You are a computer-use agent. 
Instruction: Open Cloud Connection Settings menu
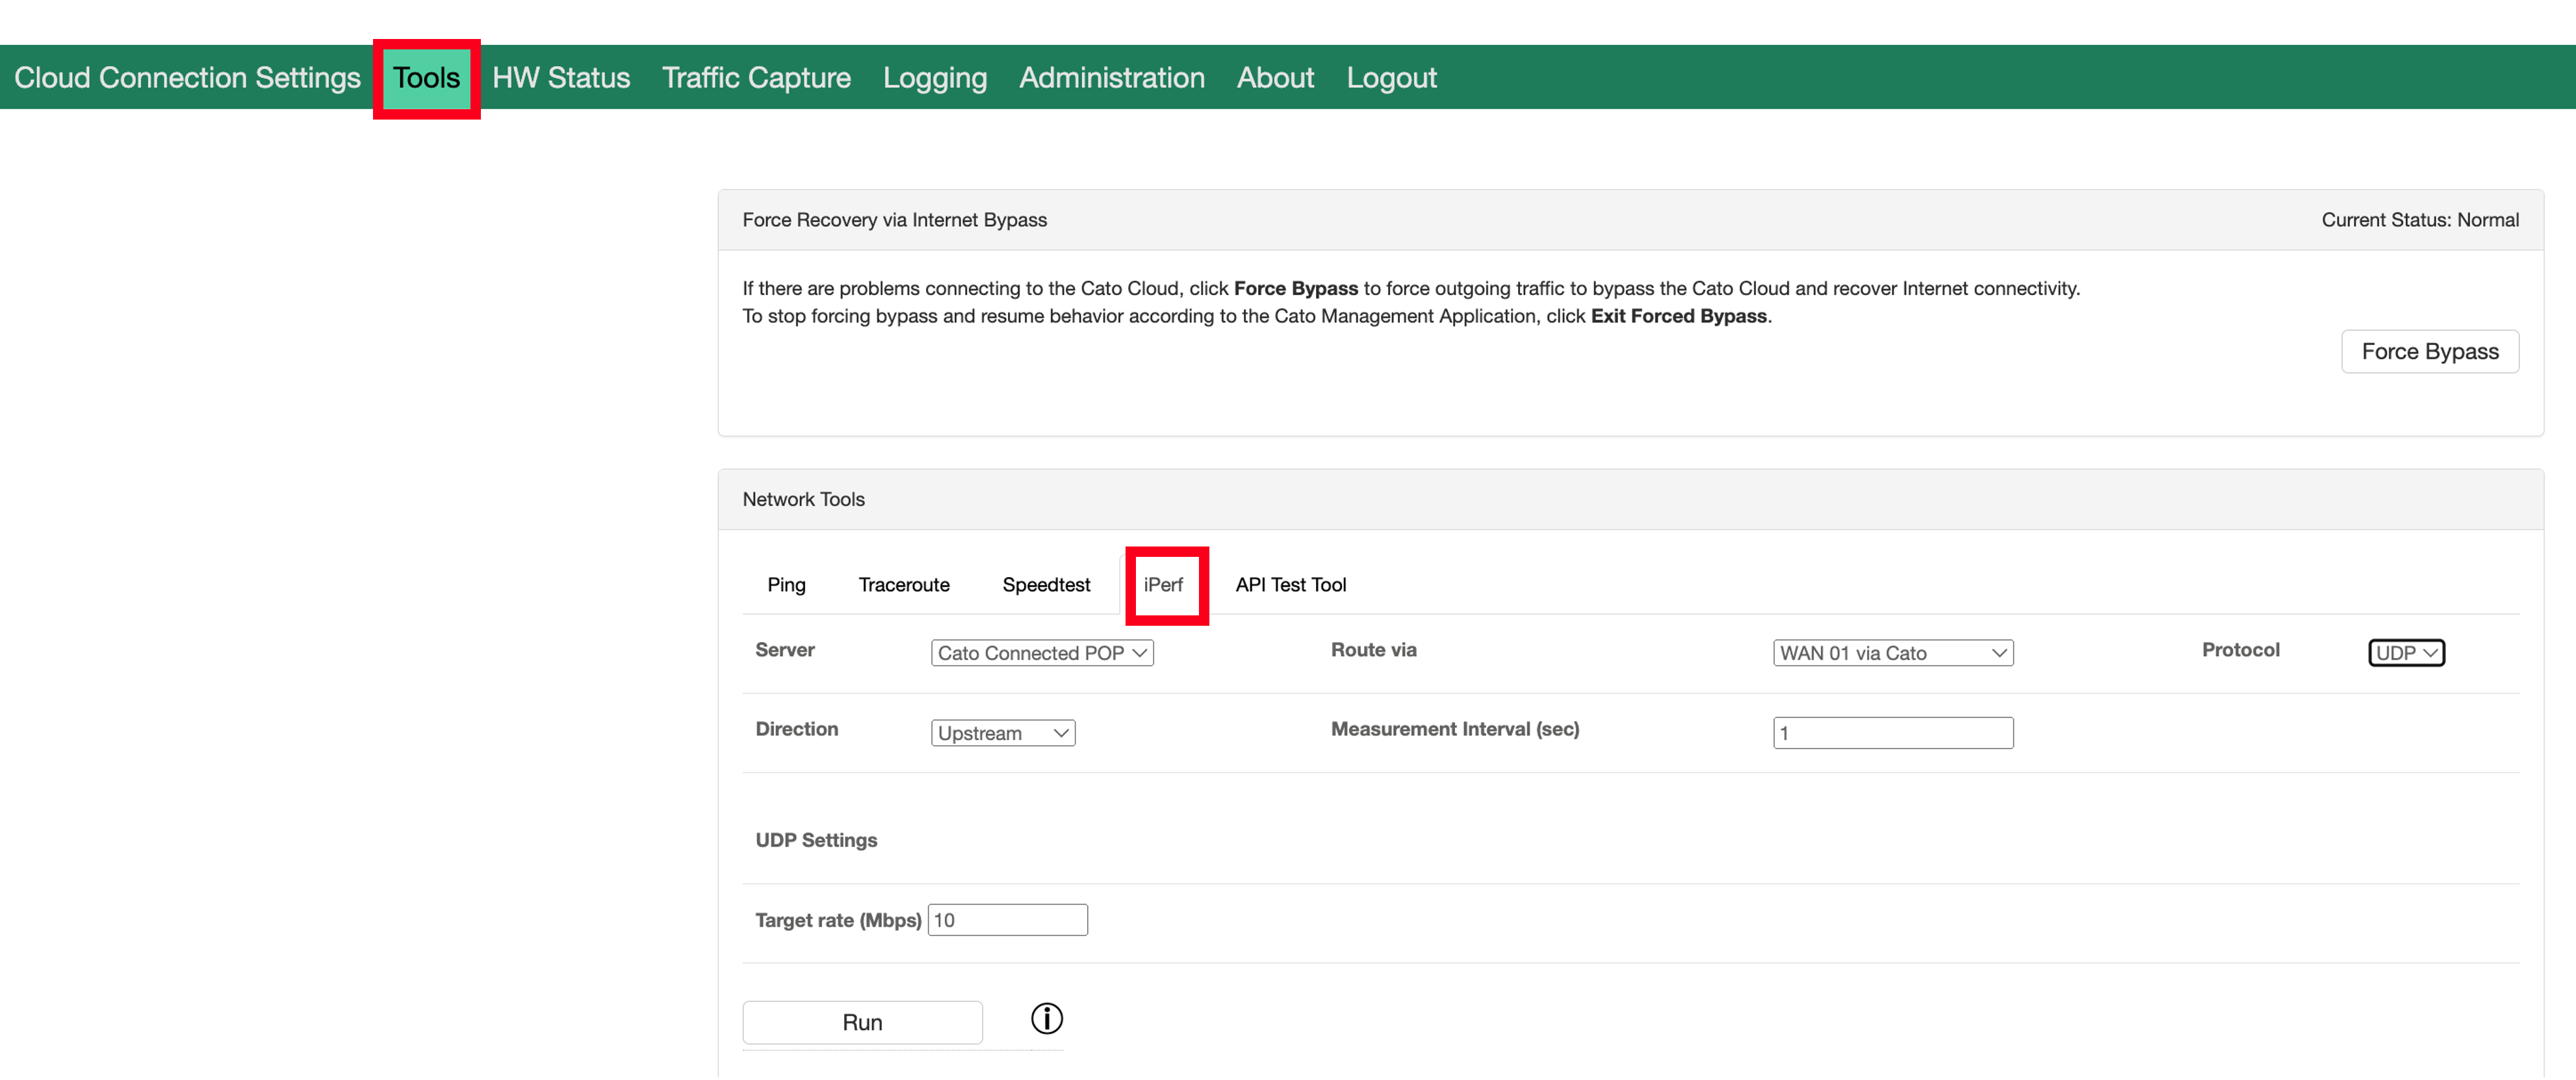pos(187,77)
